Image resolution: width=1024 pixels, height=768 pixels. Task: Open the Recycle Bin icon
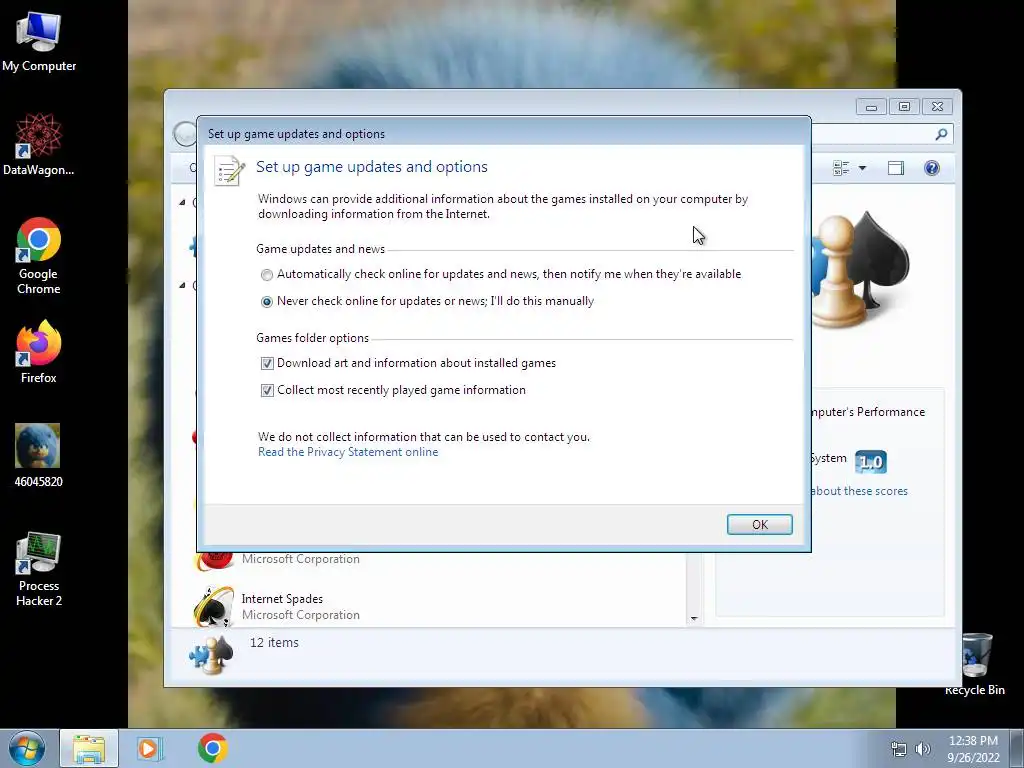(x=975, y=663)
